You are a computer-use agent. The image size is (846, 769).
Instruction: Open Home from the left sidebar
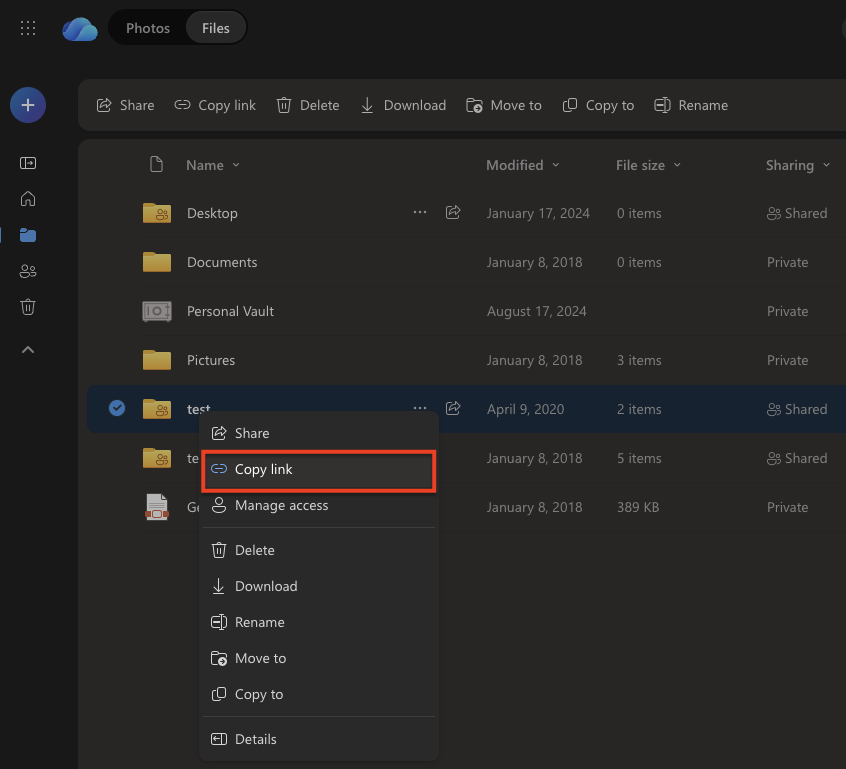point(28,199)
